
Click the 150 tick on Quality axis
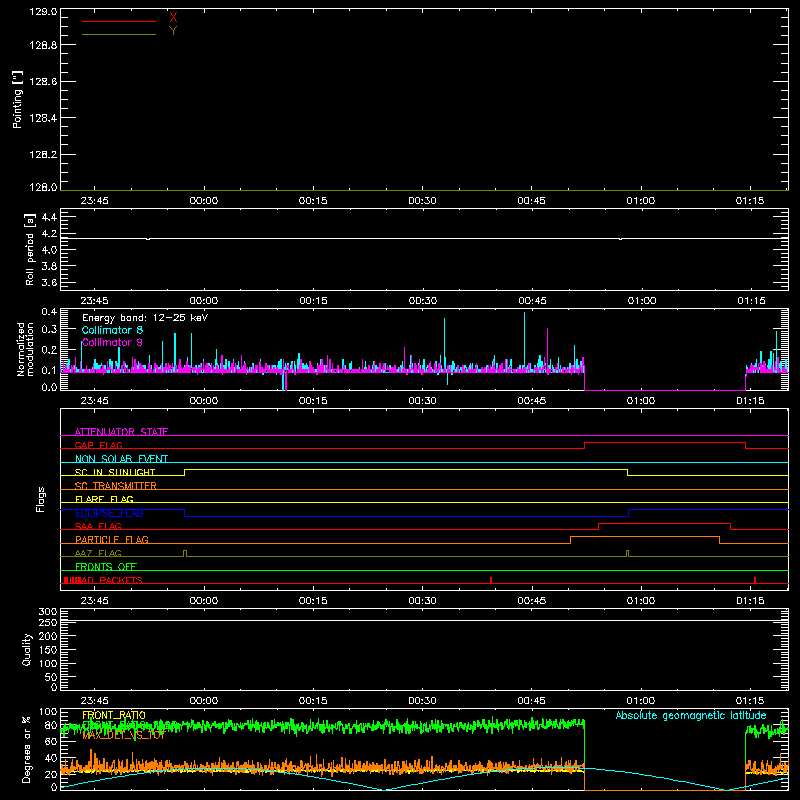tap(47, 650)
